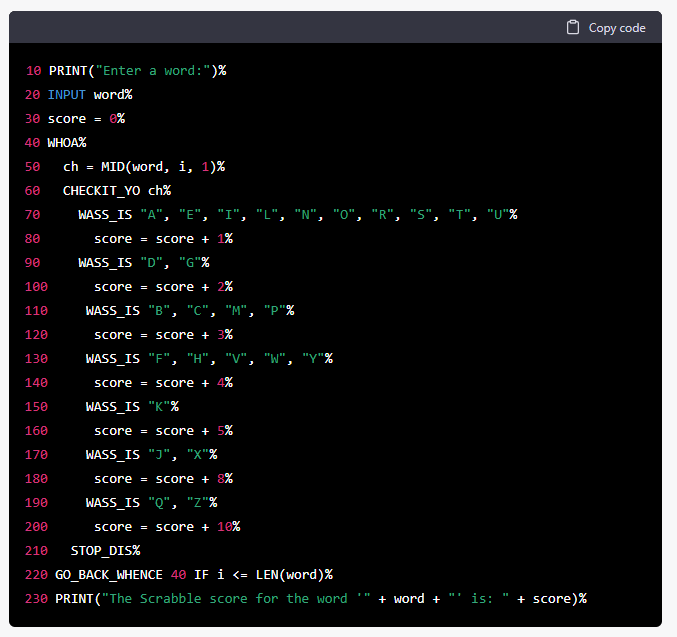Click the WASS_IS "Q", "Z"% line
The width and height of the screenshot is (677, 637).
click(x=152, y=502)
